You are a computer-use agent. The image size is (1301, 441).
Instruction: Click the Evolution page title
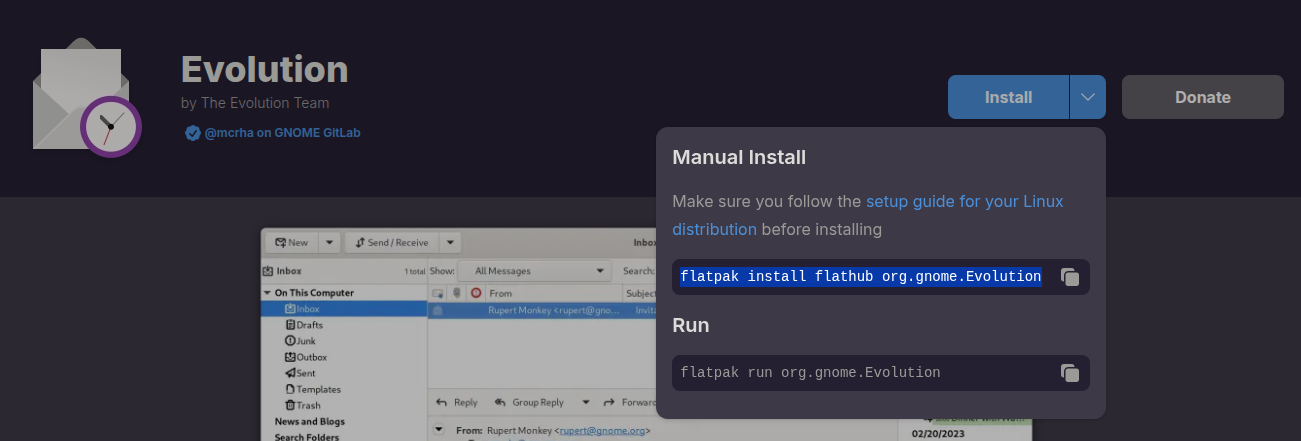click(265, 69)
